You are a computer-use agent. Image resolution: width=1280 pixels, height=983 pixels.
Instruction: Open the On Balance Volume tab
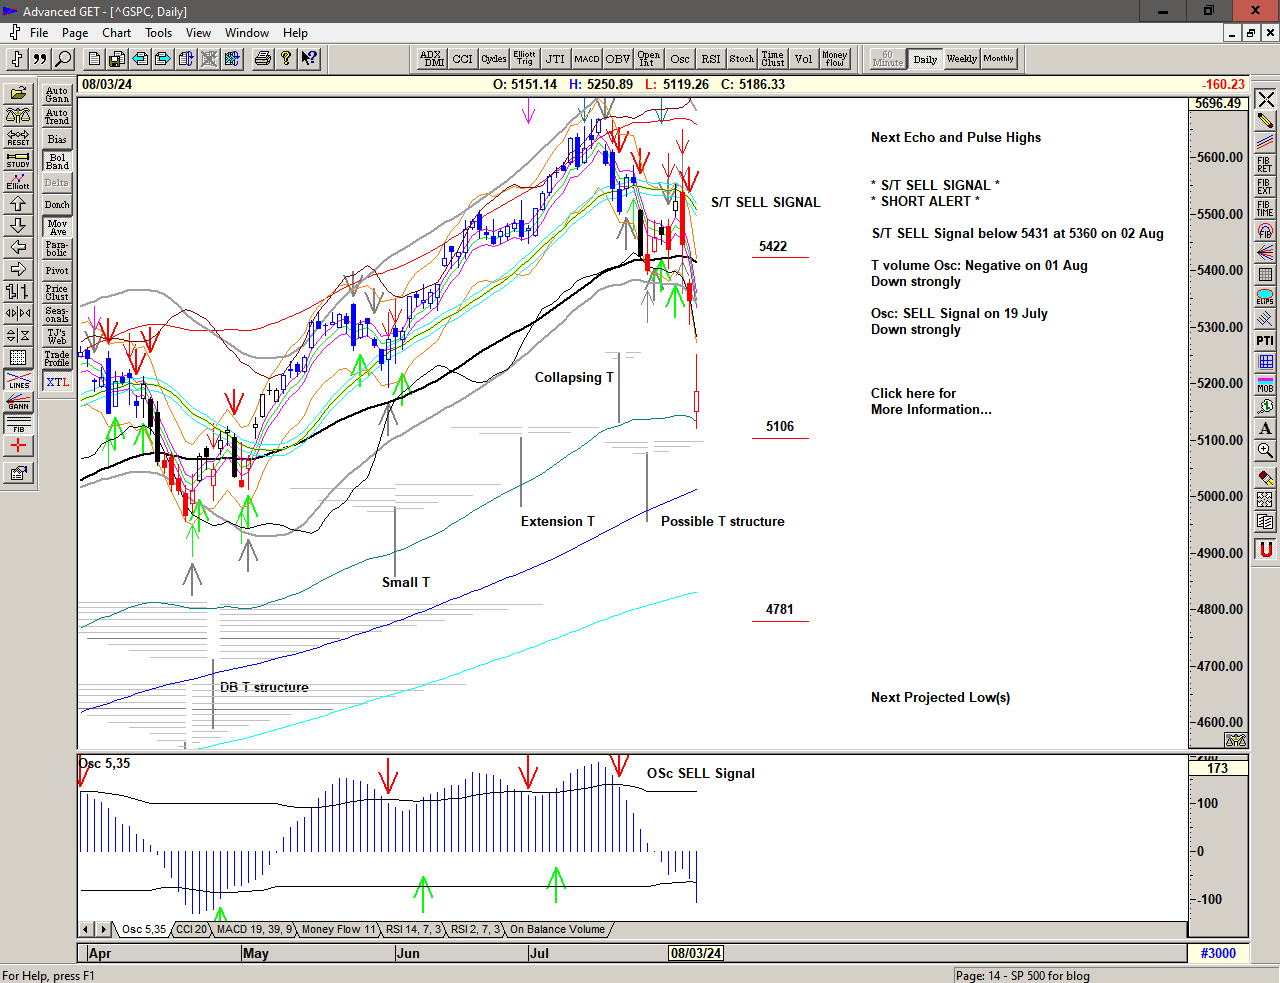(x=557, y=930)
